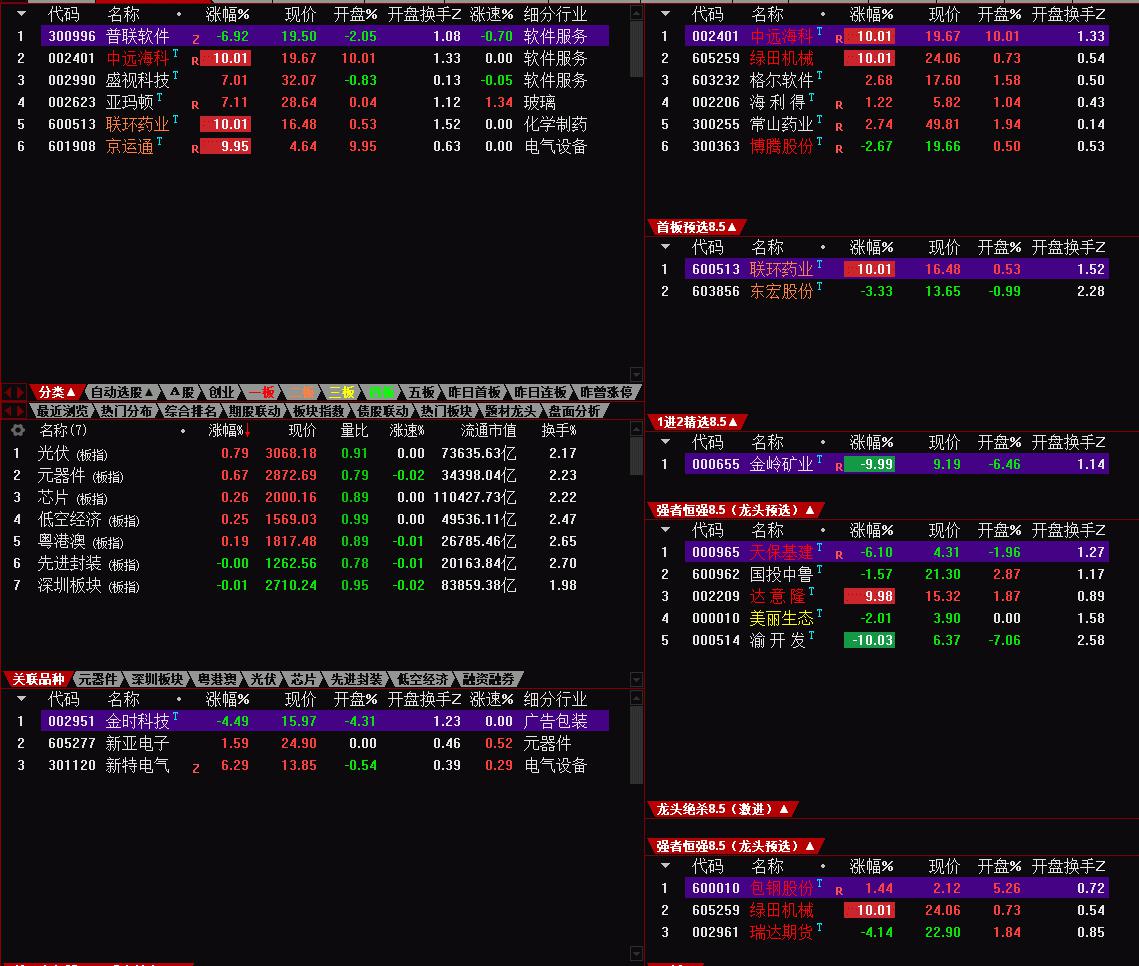Select the 融资融券 tab
Viewport: 1139px width, 966px height.
(x=488, y=679)
